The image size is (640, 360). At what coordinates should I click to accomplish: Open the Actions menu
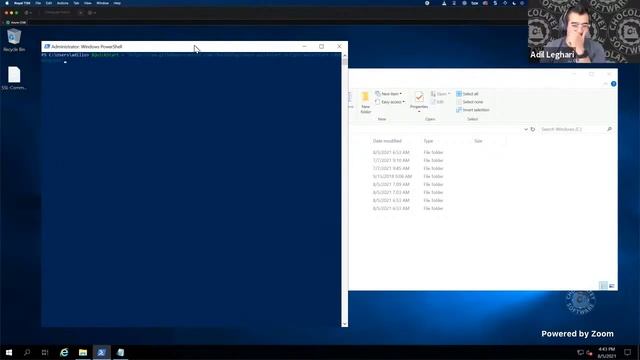62,3
